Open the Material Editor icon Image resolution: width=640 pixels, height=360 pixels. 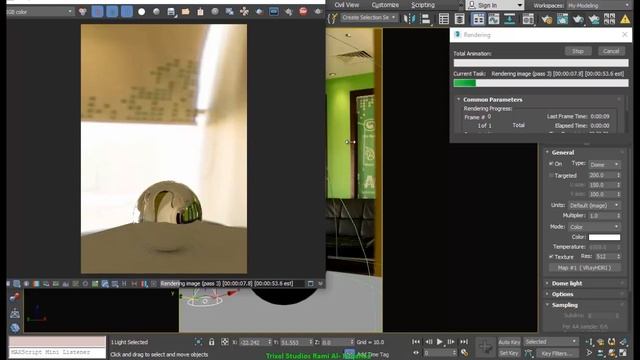click(528, 18)
